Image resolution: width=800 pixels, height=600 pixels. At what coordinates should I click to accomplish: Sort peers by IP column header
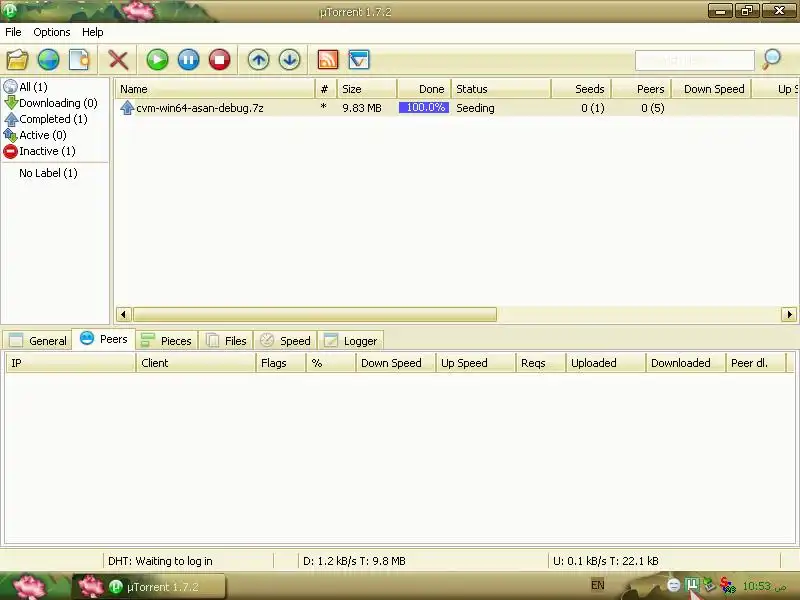(70, 363)
